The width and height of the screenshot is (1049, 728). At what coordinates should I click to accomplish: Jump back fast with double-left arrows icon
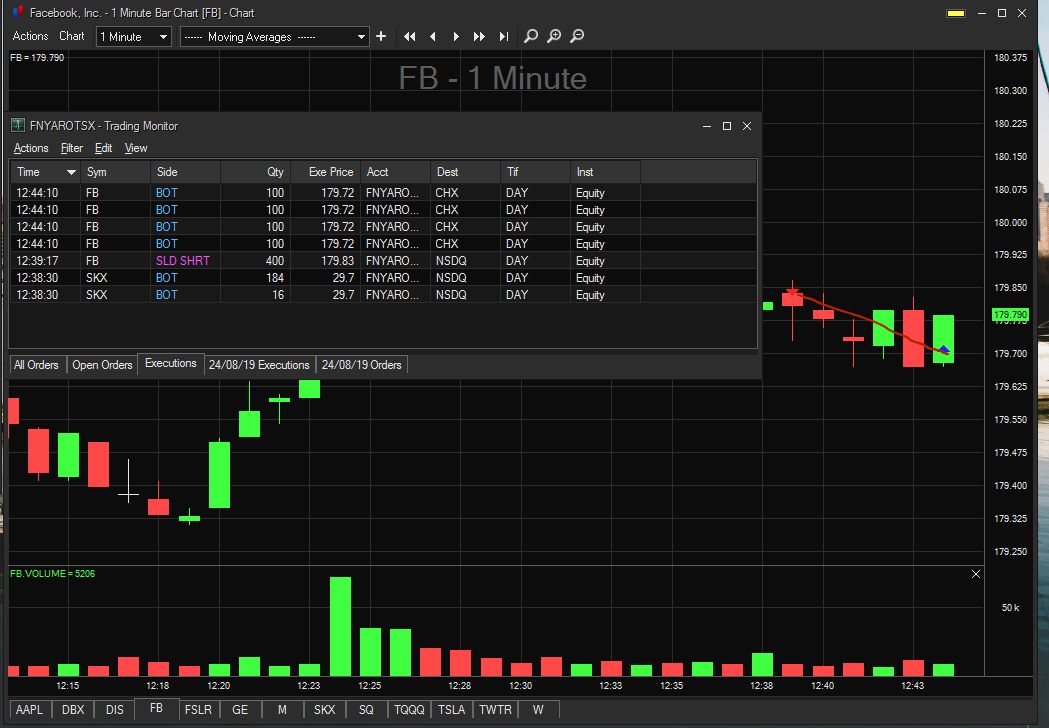tap(409, 36)
